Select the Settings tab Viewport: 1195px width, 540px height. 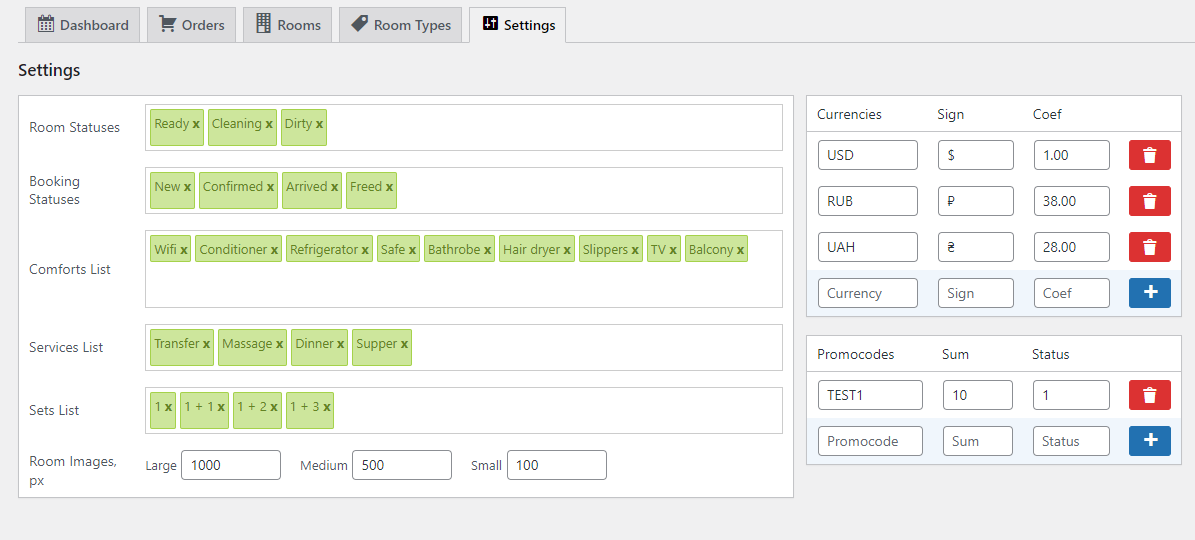click(517, 25)
